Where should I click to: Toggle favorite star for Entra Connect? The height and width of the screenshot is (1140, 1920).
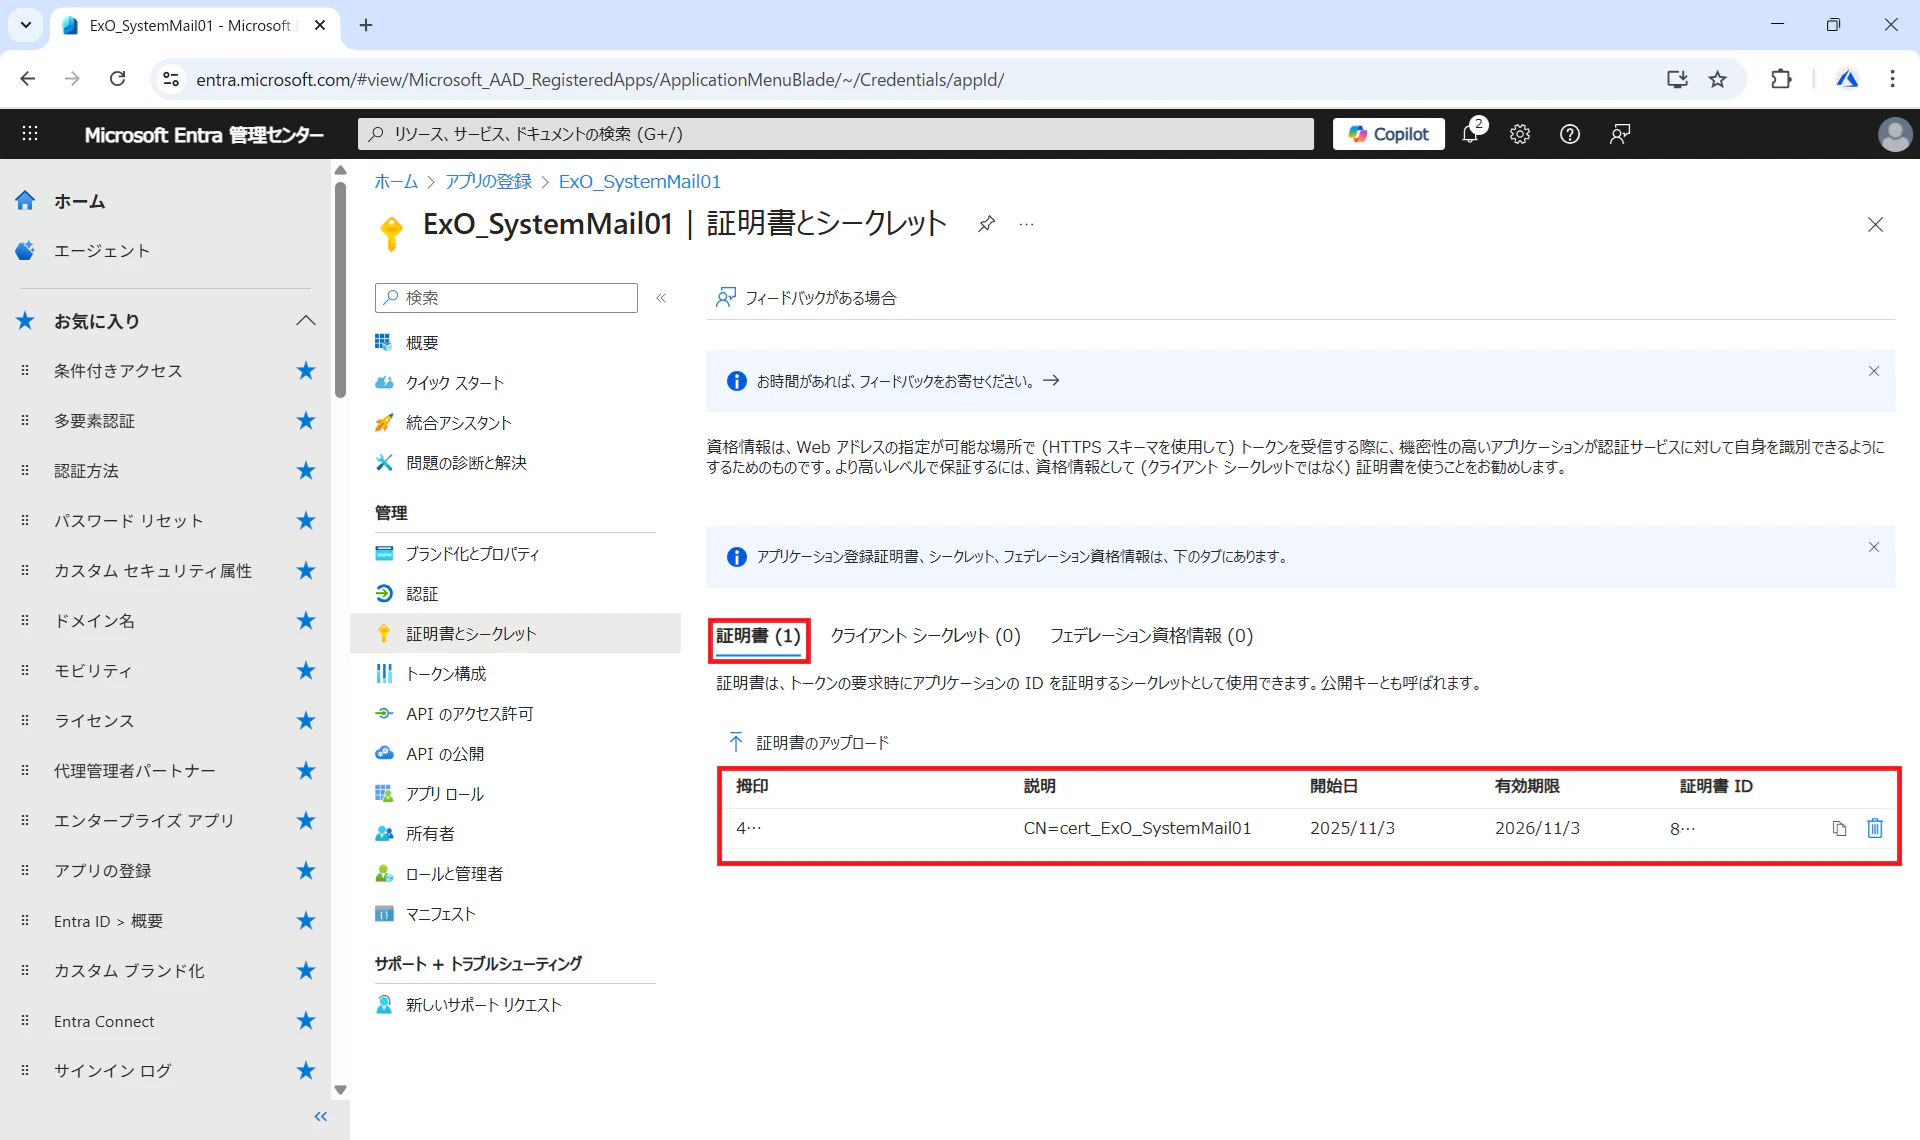306,1021
